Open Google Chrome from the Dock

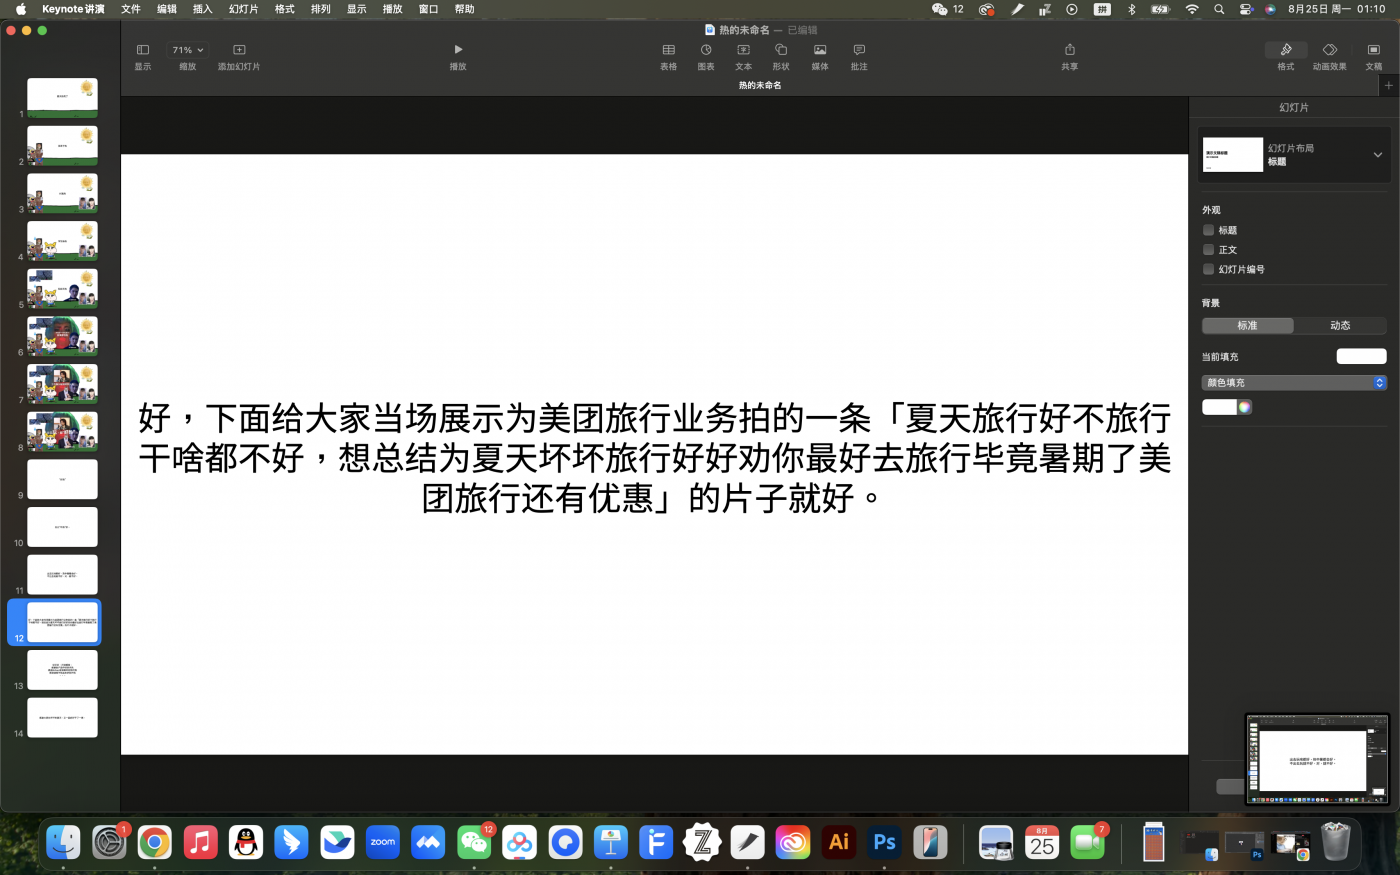click(155, 842)
